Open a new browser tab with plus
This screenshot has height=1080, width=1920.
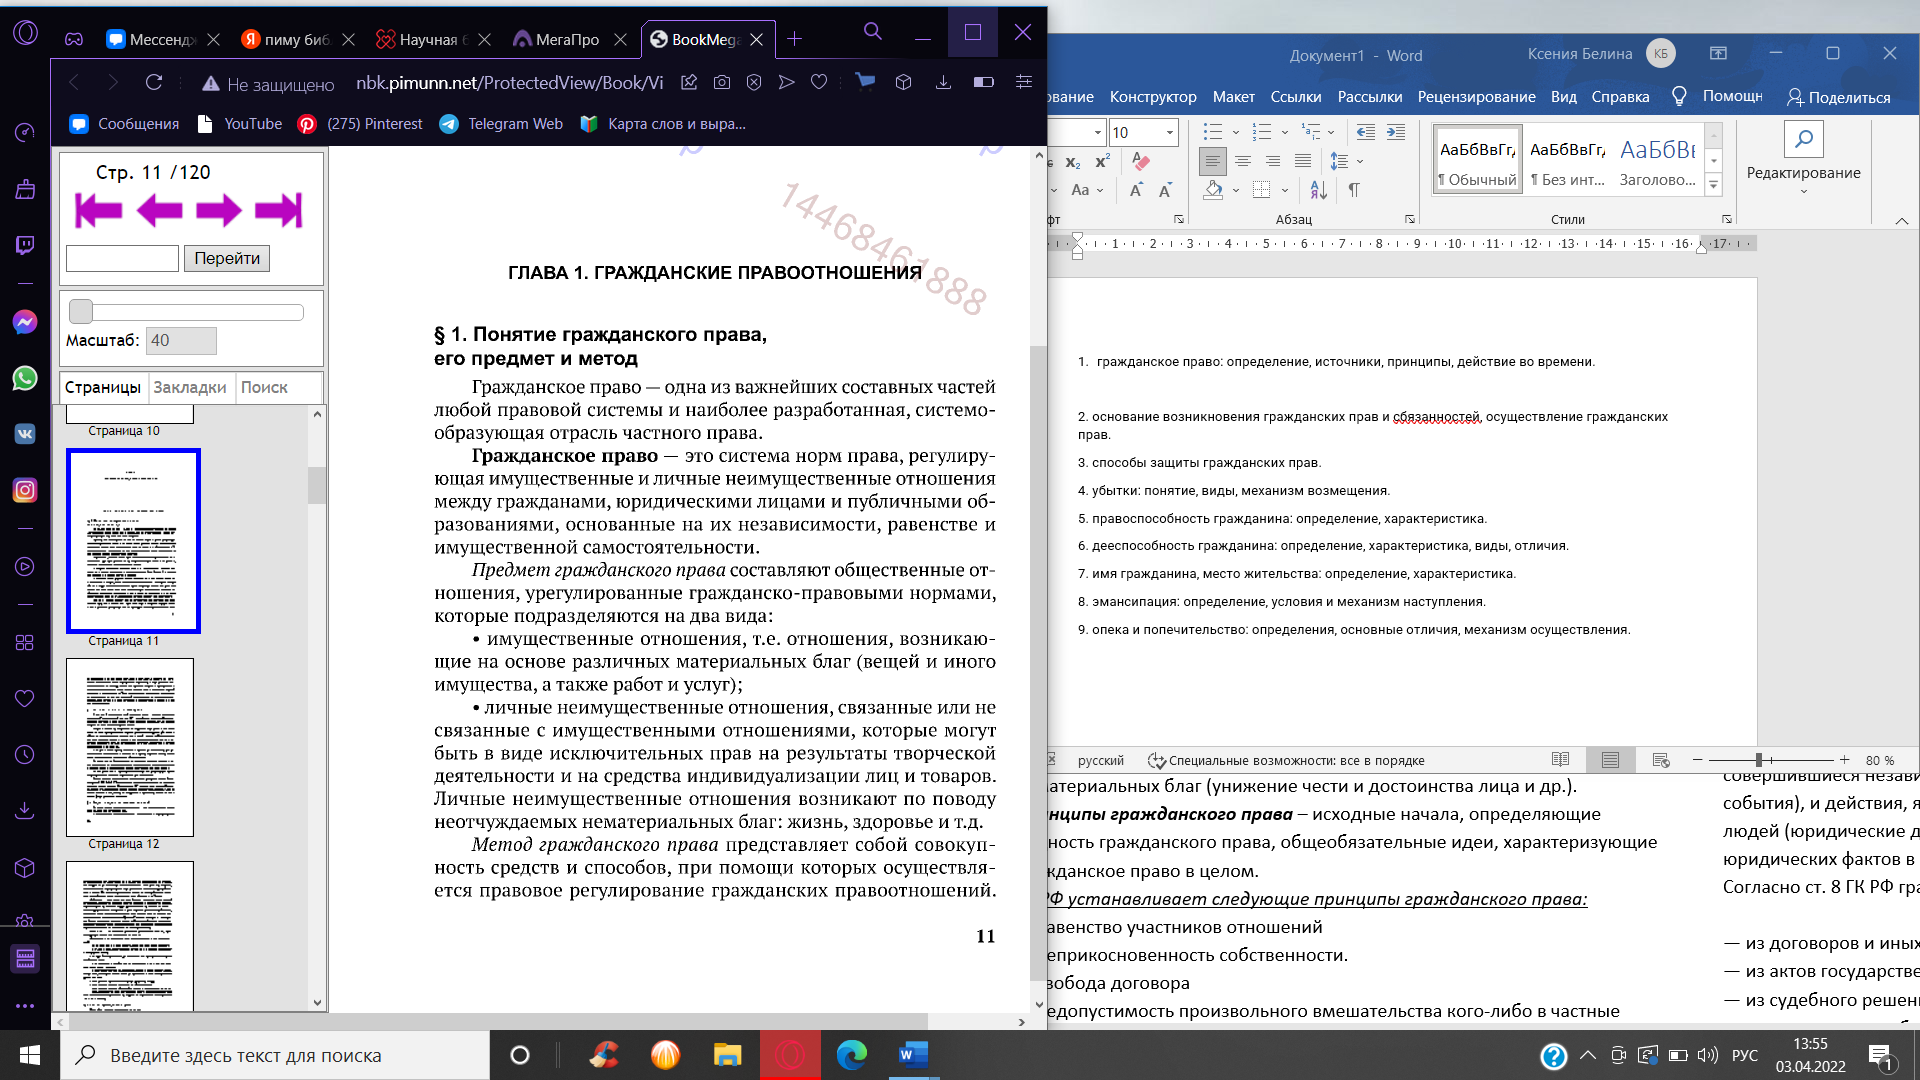[x=794, y=39]
